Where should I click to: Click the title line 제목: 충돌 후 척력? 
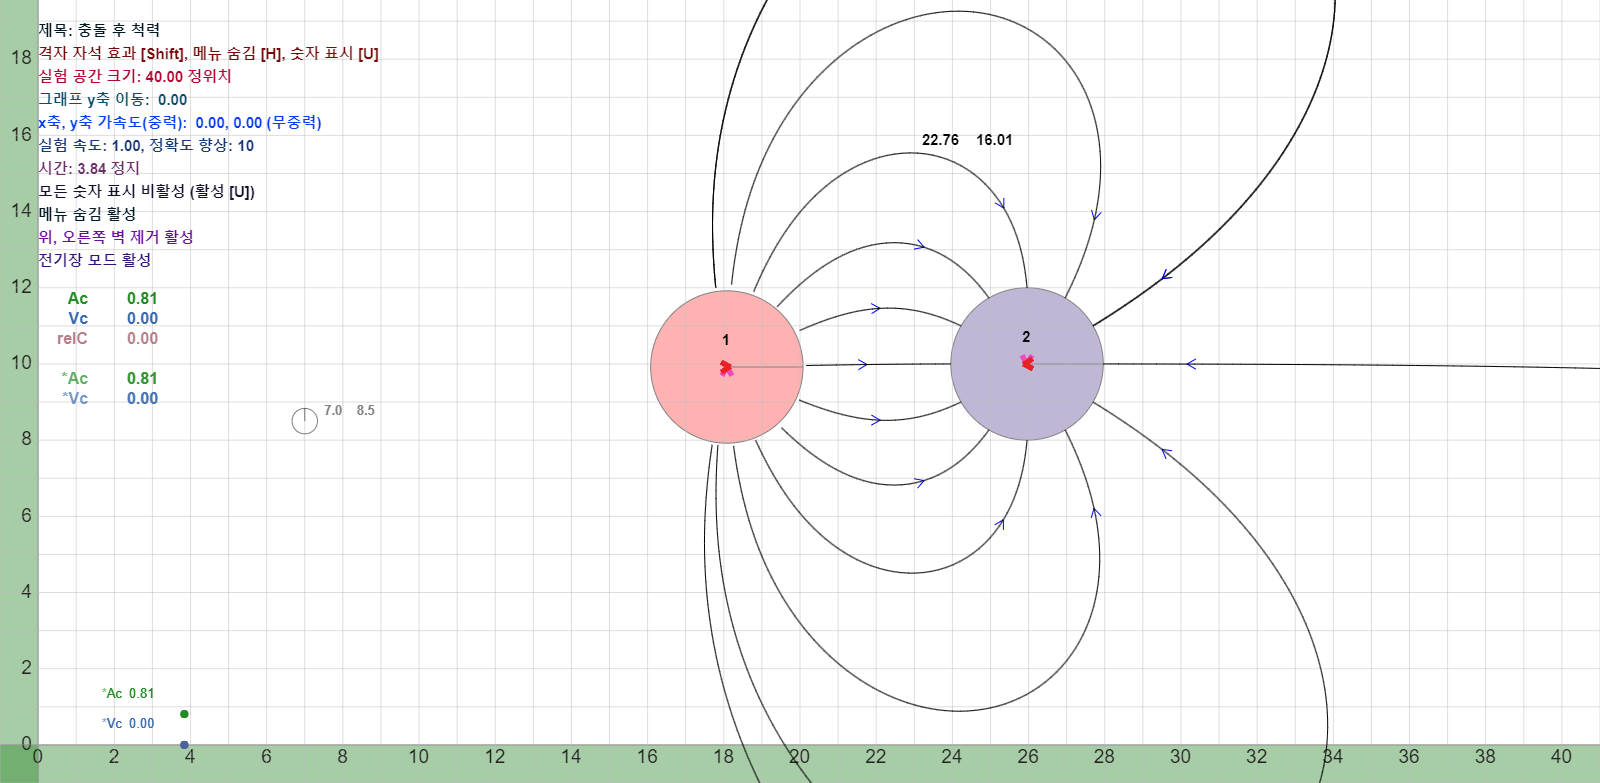click(99, 30)
